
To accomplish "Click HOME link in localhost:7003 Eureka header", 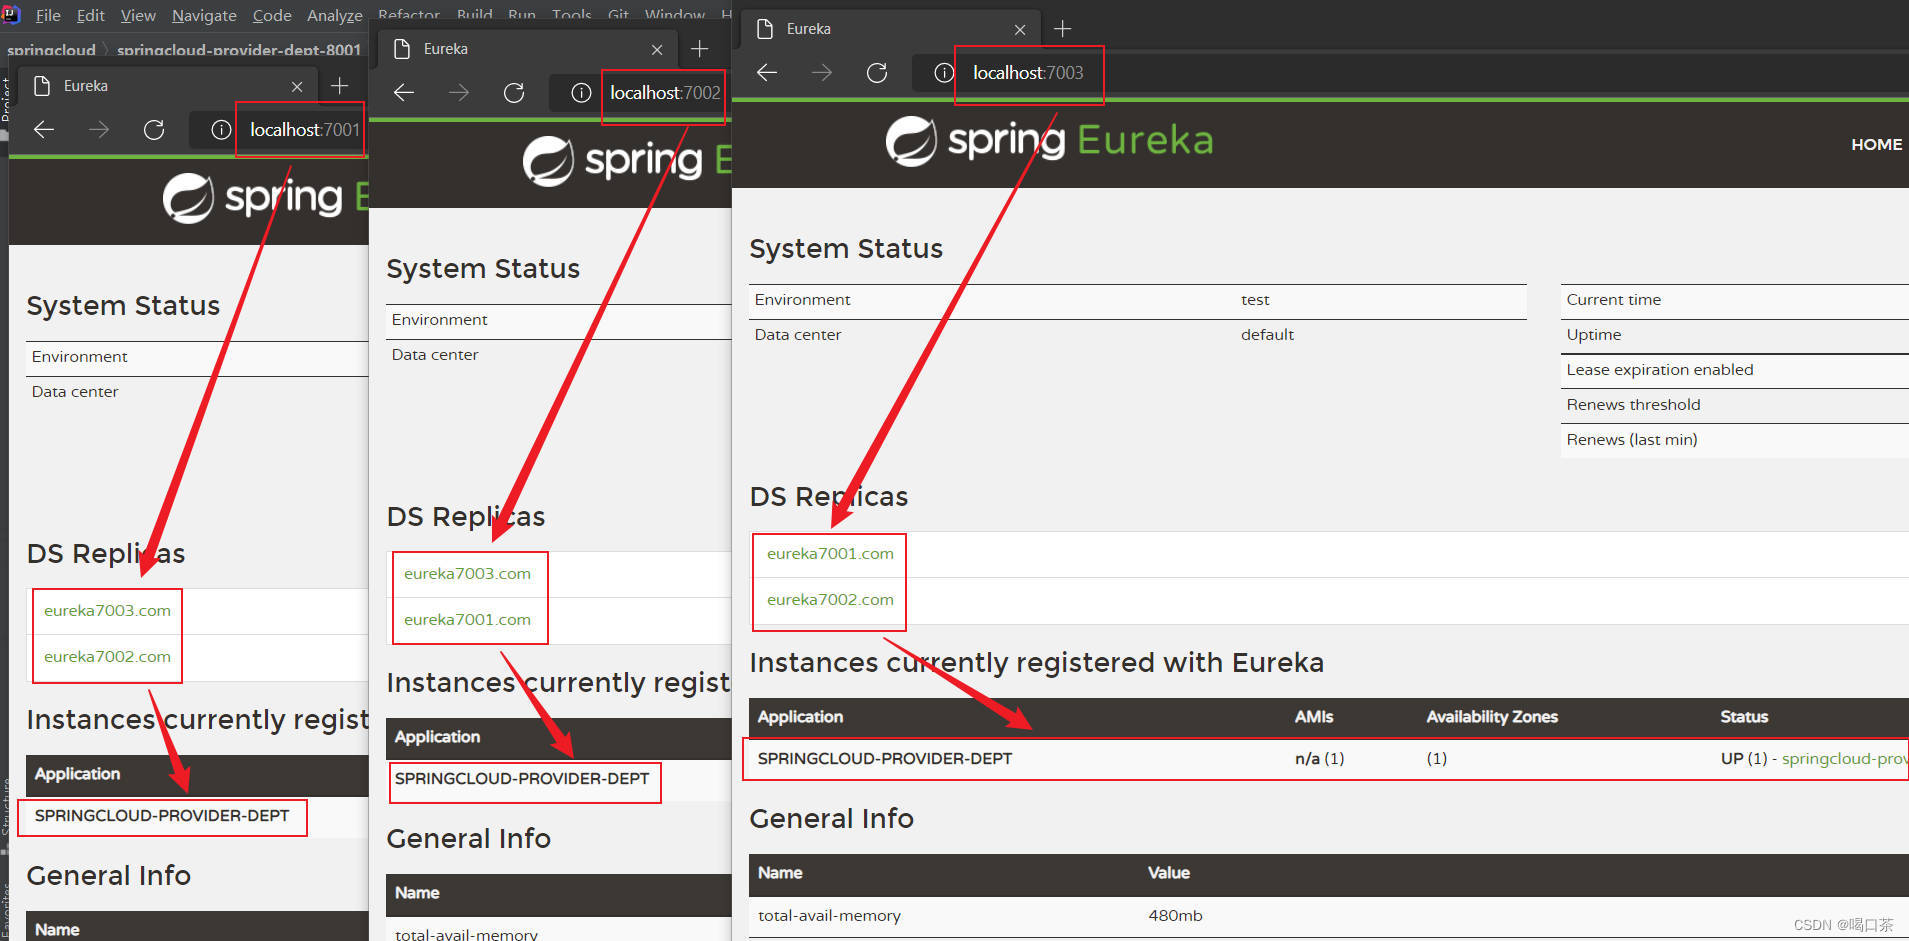I will tap(1876, 144).
